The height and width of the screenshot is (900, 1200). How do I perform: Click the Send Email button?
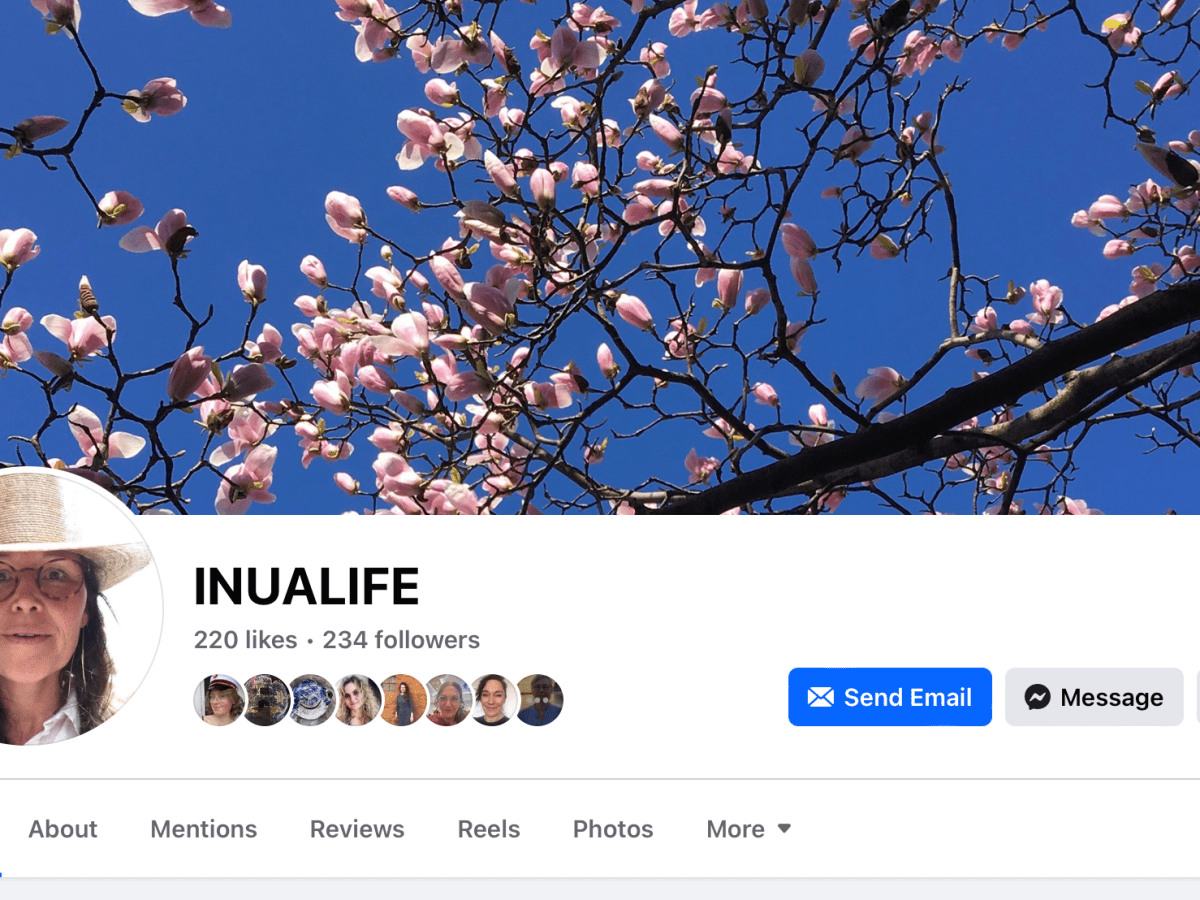click(x=890, y=697)
